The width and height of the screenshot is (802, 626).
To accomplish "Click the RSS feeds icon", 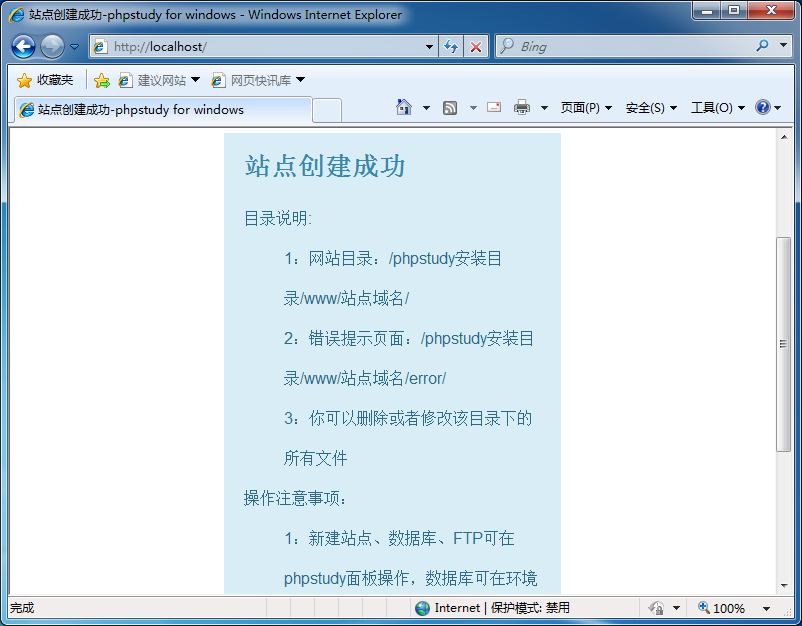I will coord(450,108).
